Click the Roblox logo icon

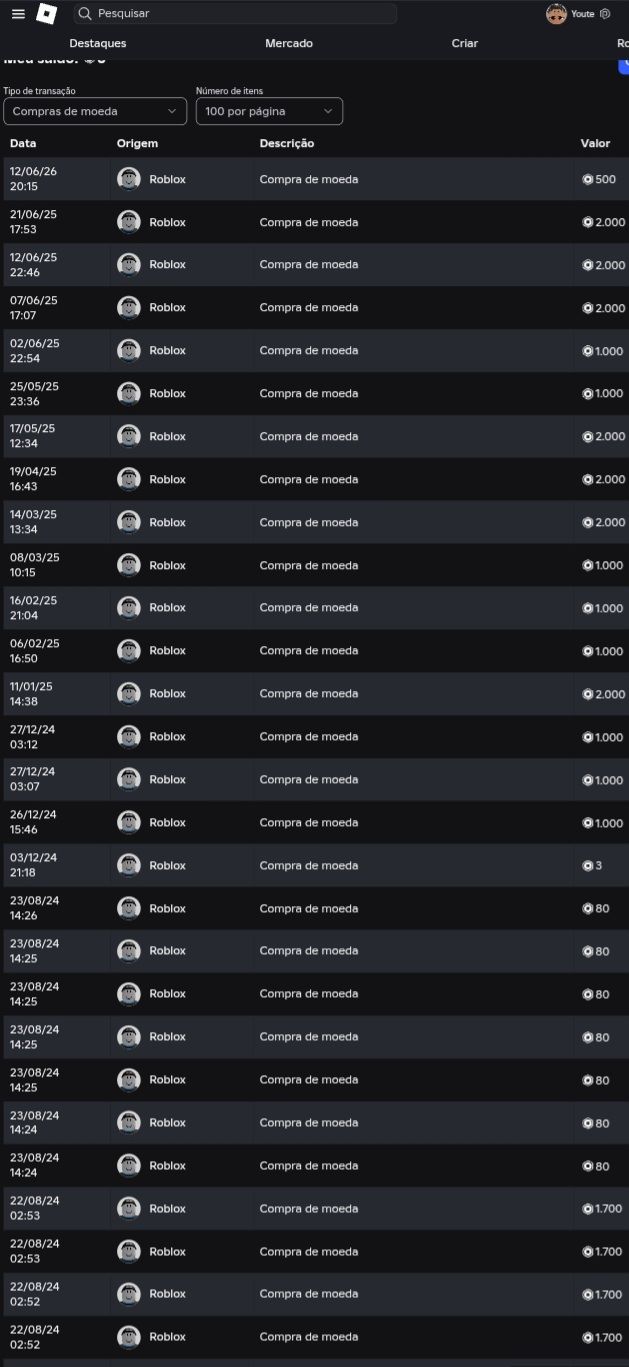click(47, 14)
